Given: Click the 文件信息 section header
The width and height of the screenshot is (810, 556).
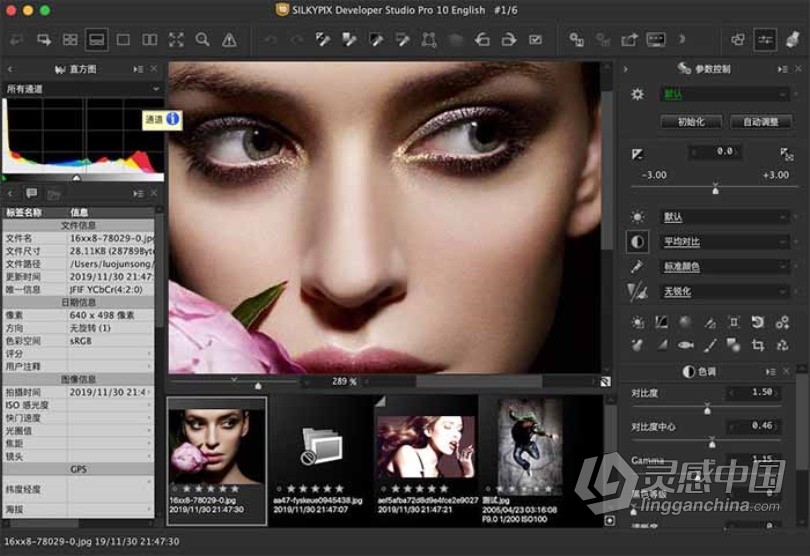Looking at the screenshot, I should pyautogui.click(x=79, y=225).
